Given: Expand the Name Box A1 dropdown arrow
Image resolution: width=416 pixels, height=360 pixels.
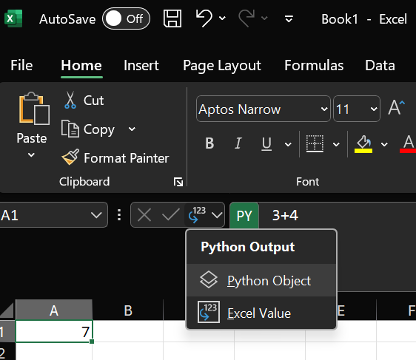Looking at the screenshot, I should pyautogui.click(x=97, y=215).
